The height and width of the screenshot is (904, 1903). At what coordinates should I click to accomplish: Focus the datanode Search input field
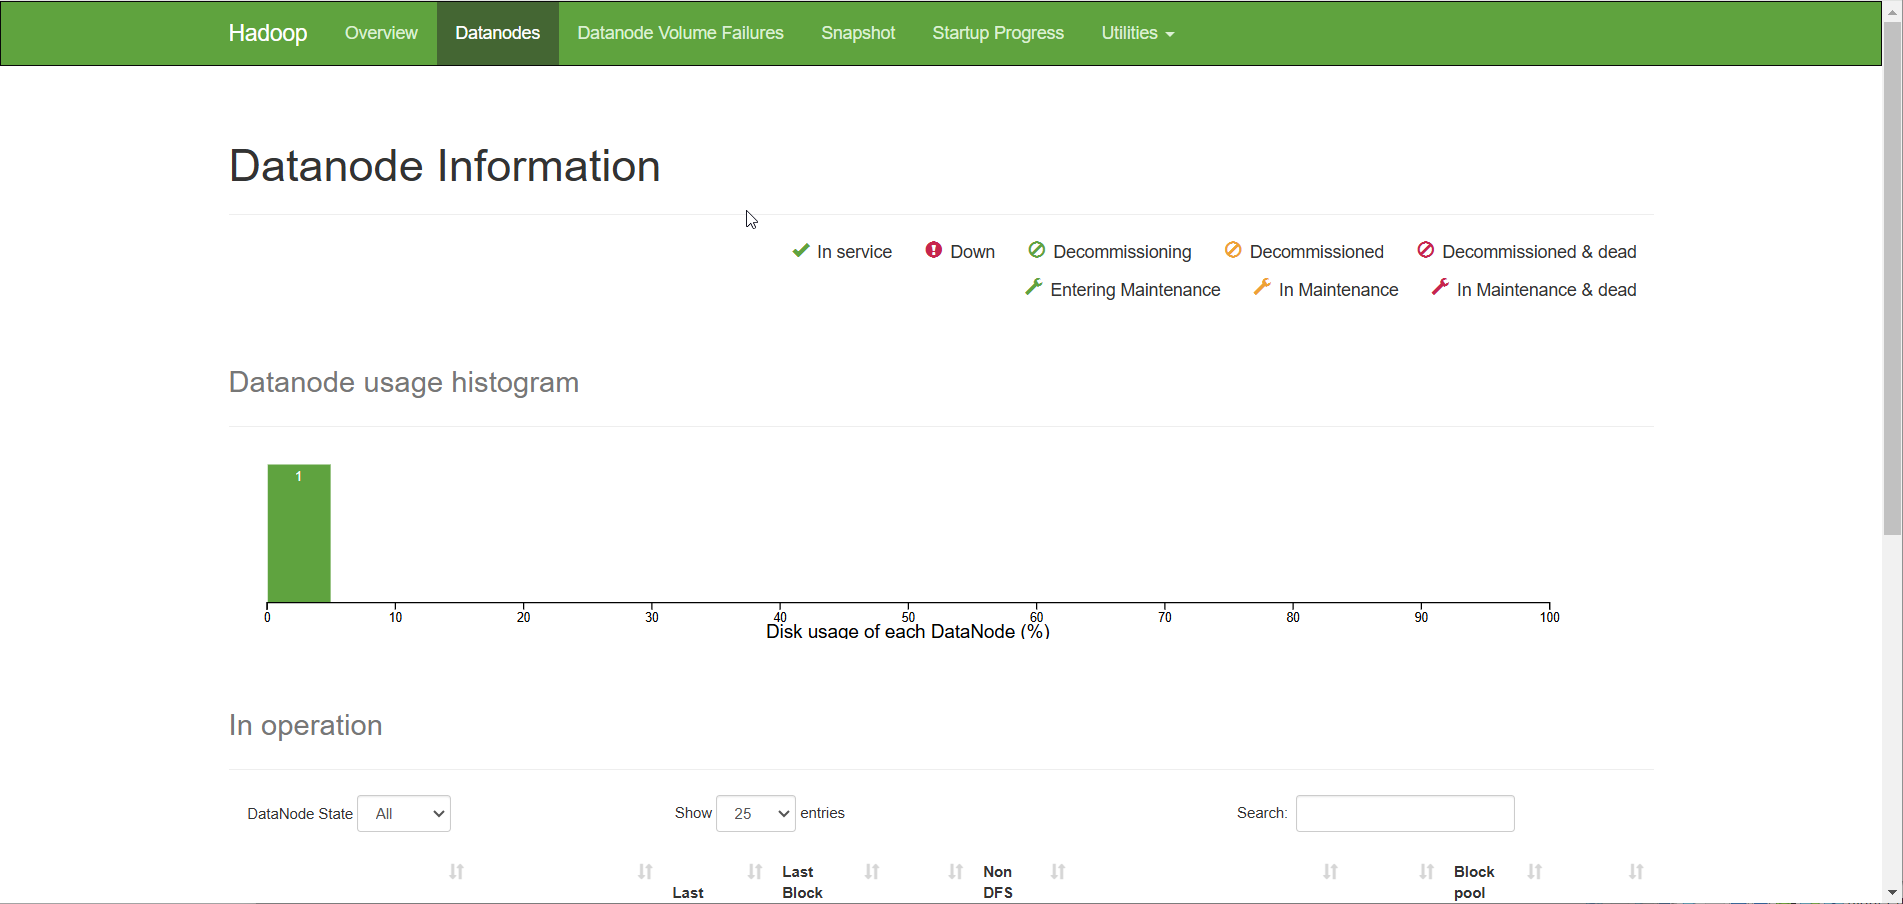[1405, 814]
